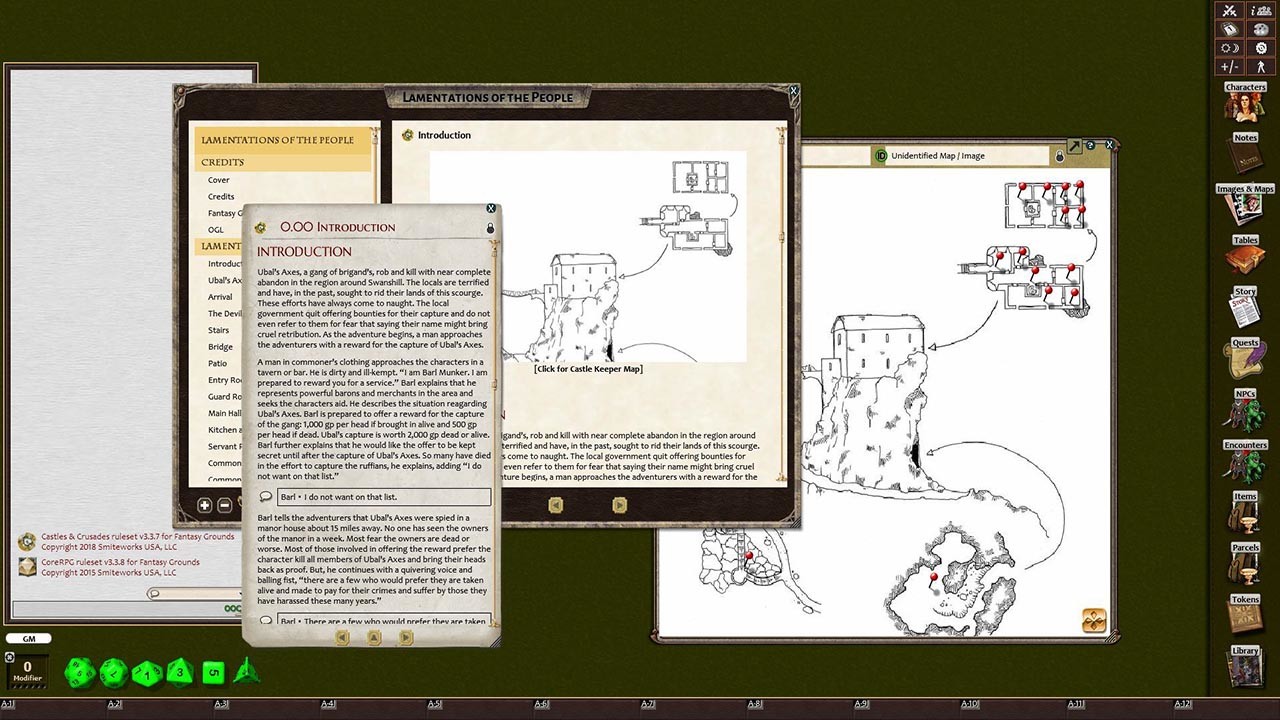This screenshot has height=720, width=1280.
Task: Open the crossed-swords combat icon top right
Action: coord(1228,11)
